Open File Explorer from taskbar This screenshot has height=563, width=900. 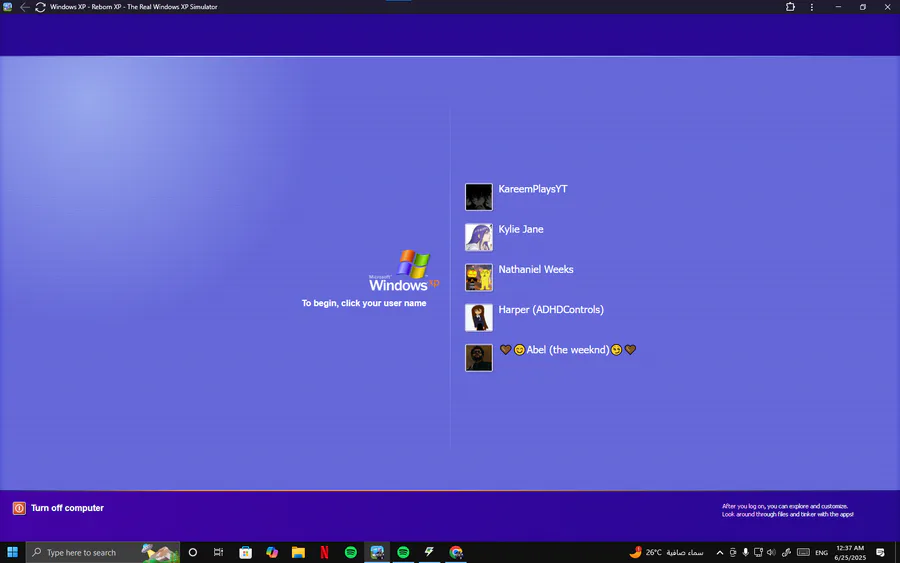(x=298, y=552)
